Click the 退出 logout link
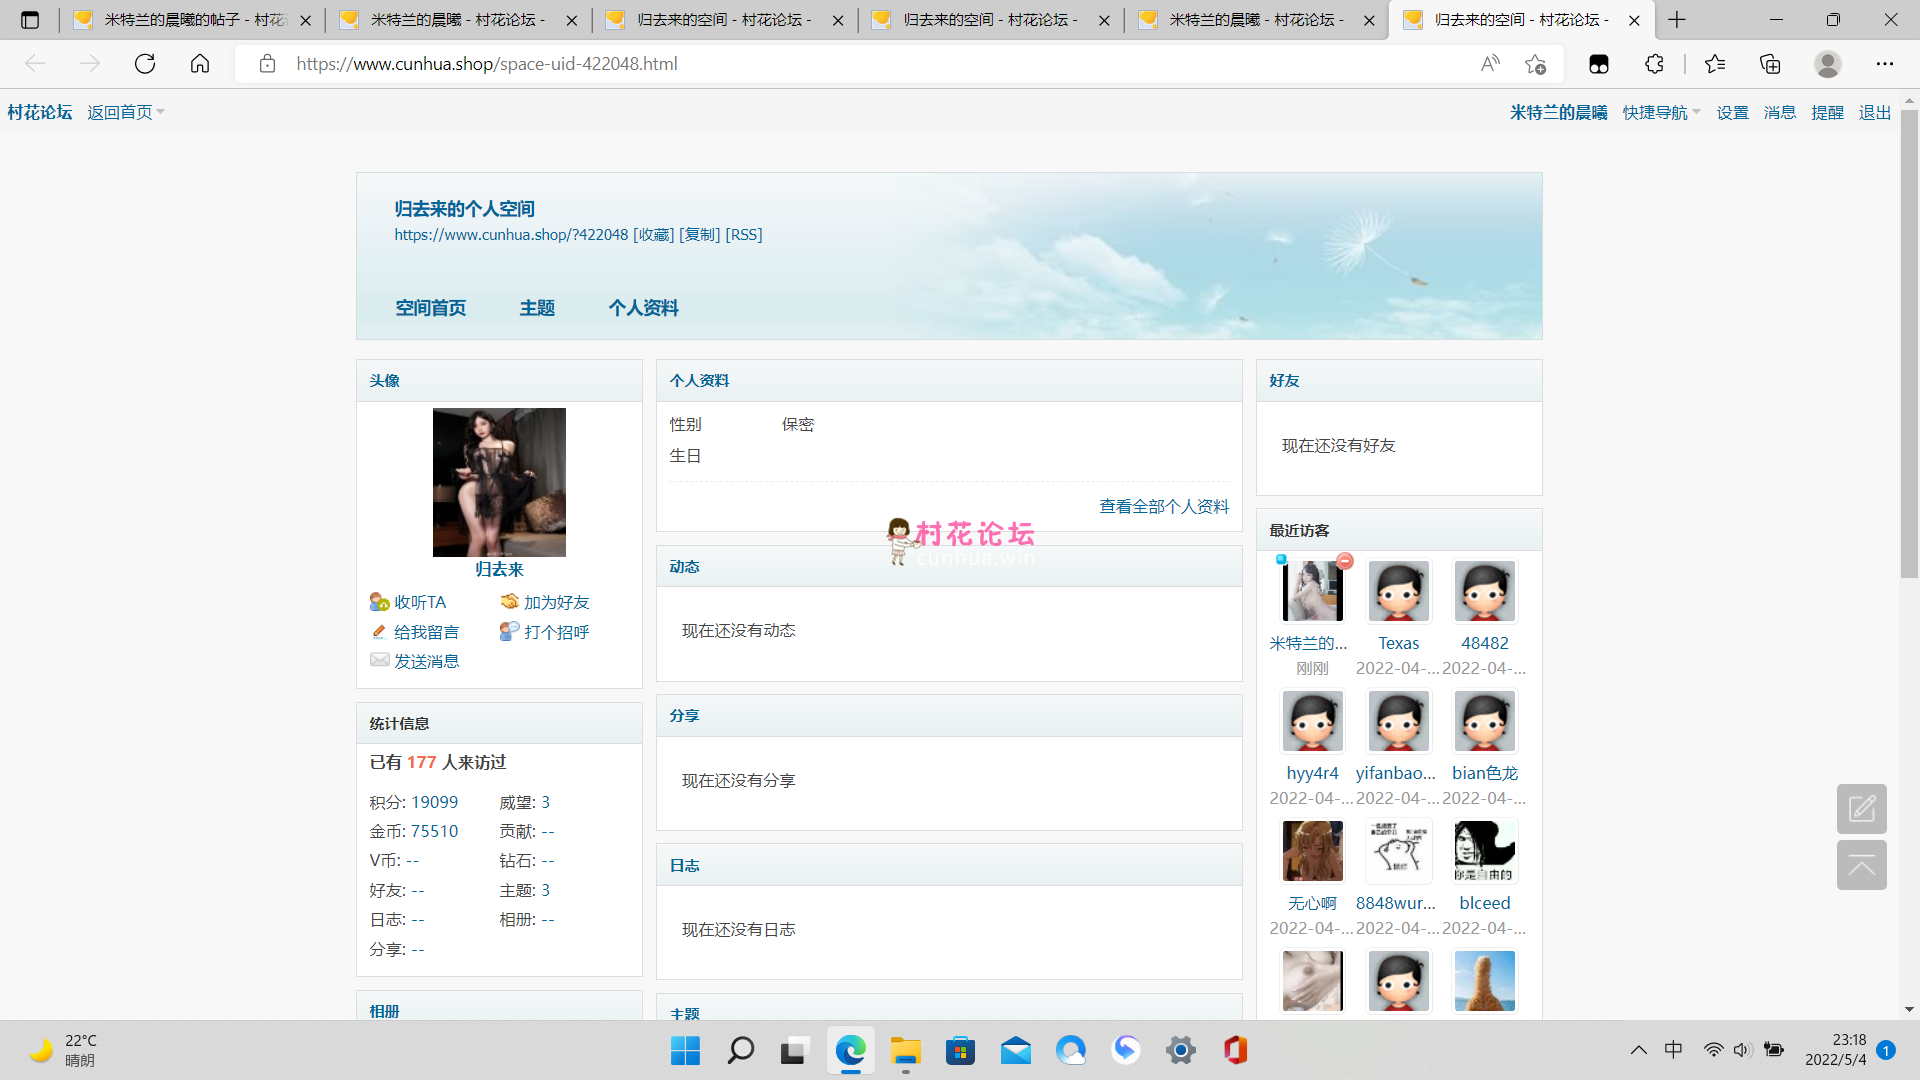1920x1080 pixels. click(x=1875, y=112)
